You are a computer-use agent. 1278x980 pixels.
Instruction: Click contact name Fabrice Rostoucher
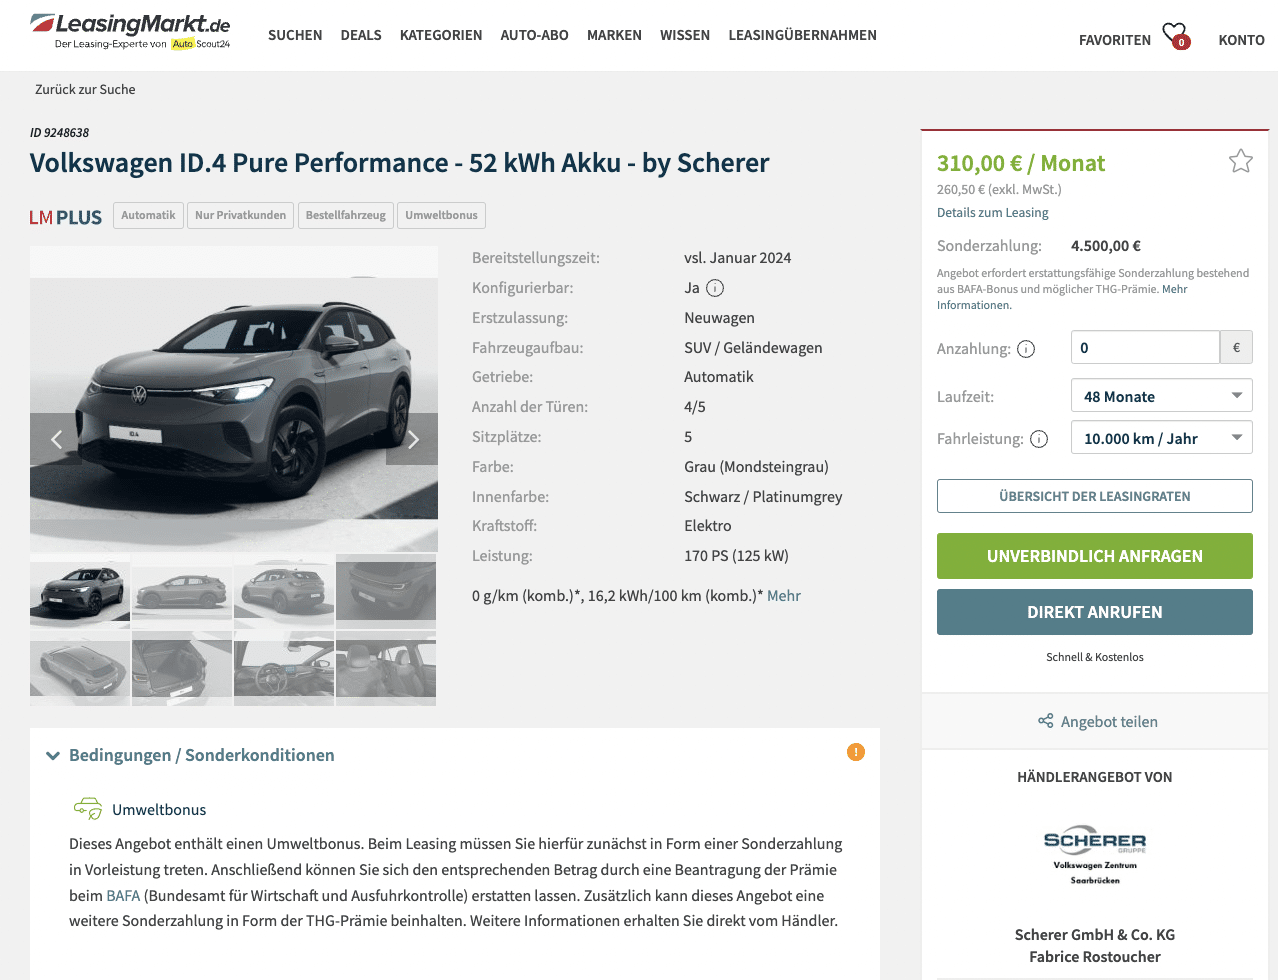(1094, 956)
